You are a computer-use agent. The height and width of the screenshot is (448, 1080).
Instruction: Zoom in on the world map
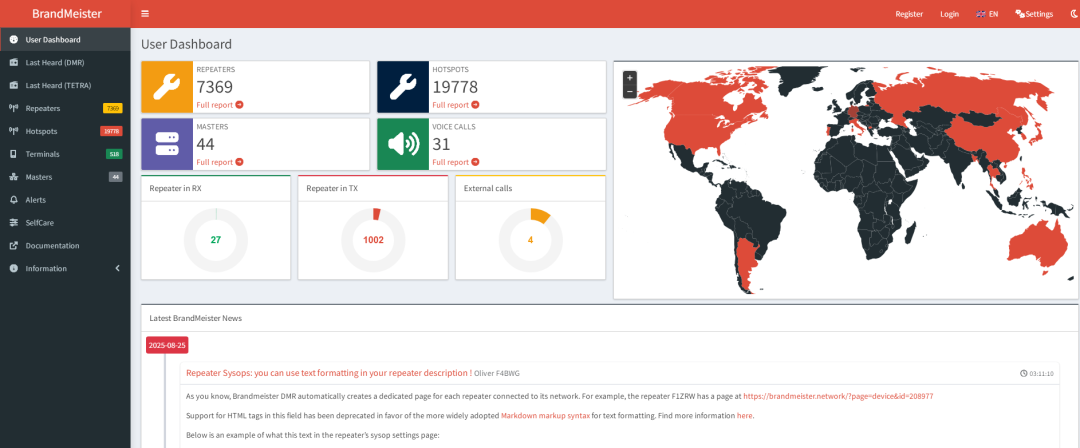pos(630,78)
